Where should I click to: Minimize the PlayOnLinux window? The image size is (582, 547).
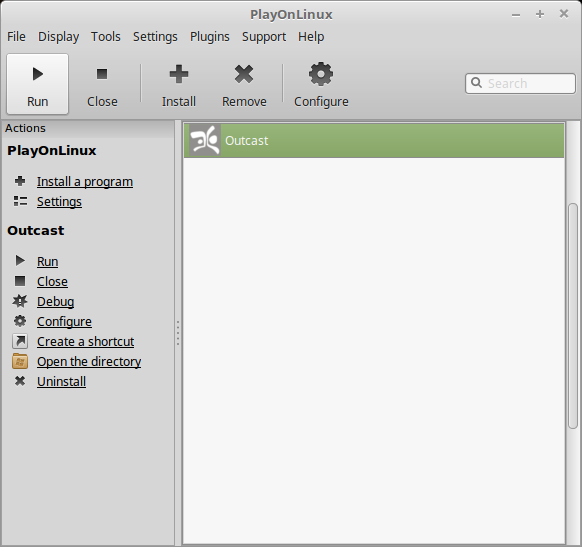(516, 14)
